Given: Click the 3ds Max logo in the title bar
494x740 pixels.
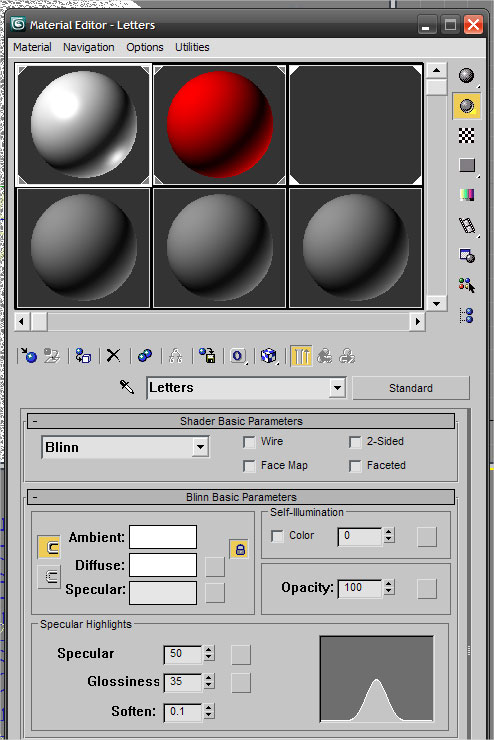Looking at the screenshot, I should (x=18, y=24).
